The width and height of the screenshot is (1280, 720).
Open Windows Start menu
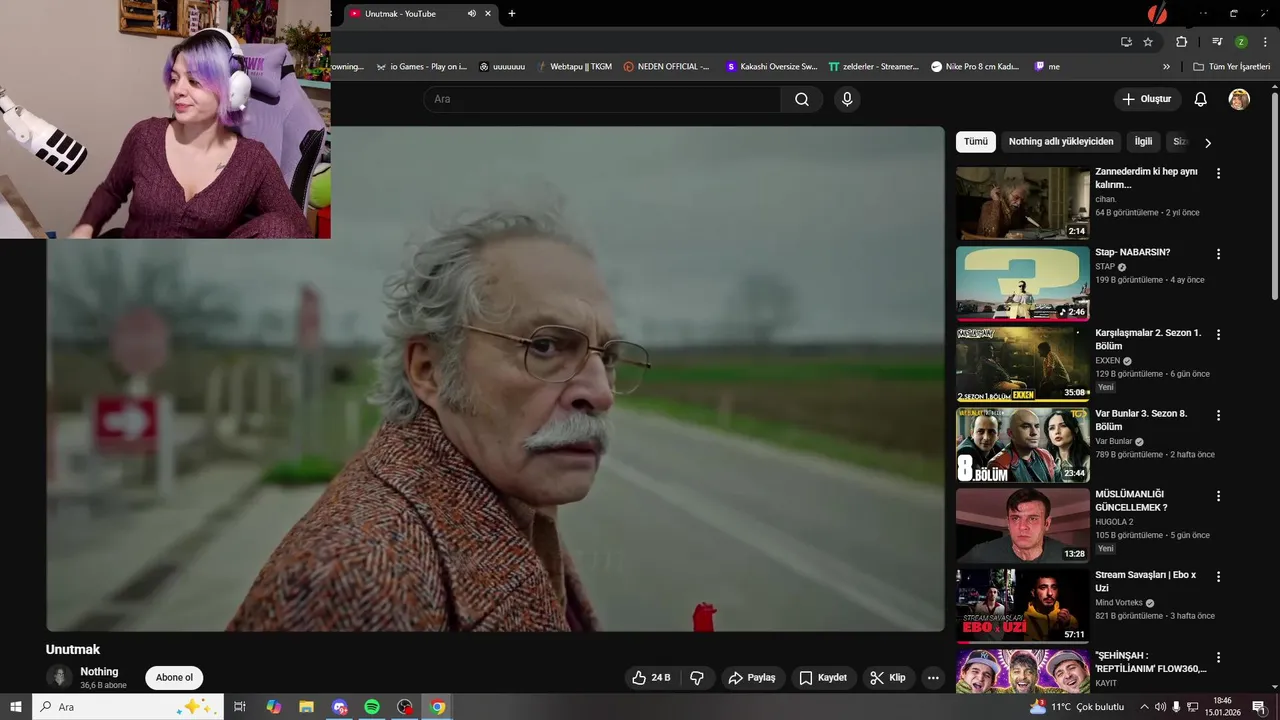click(16, 707)
